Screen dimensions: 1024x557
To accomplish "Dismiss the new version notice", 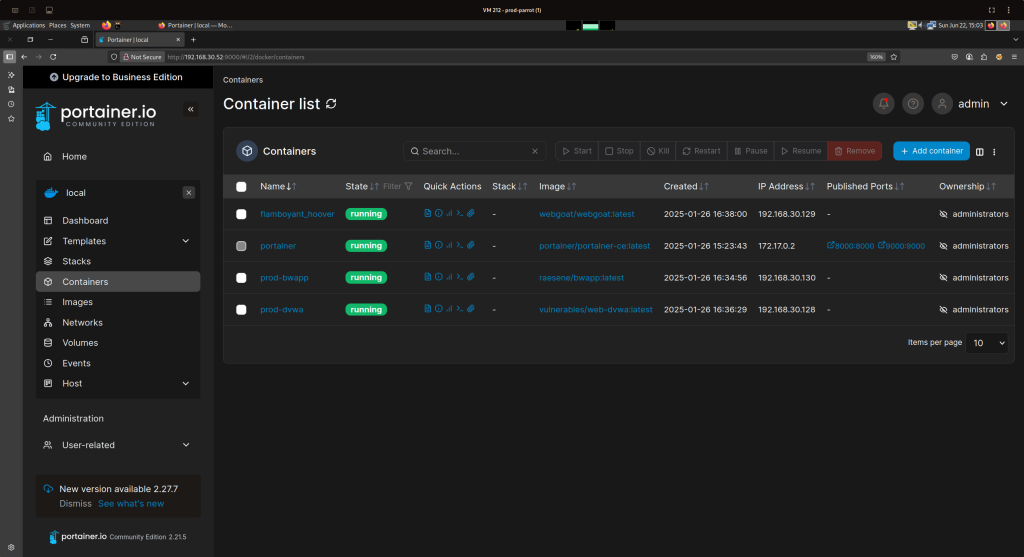I will 75,503.
